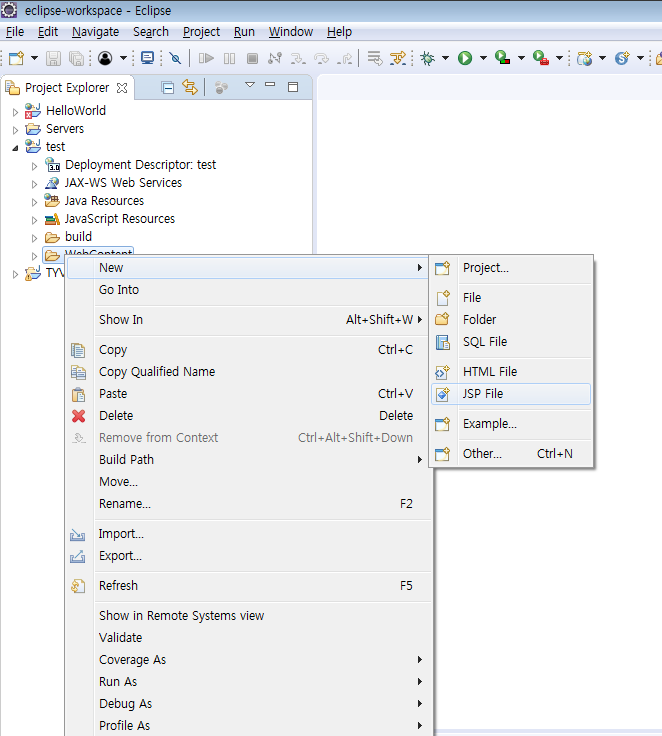
Task: Click Skip All Breakpoints icon
Action: tap(175, 58)
